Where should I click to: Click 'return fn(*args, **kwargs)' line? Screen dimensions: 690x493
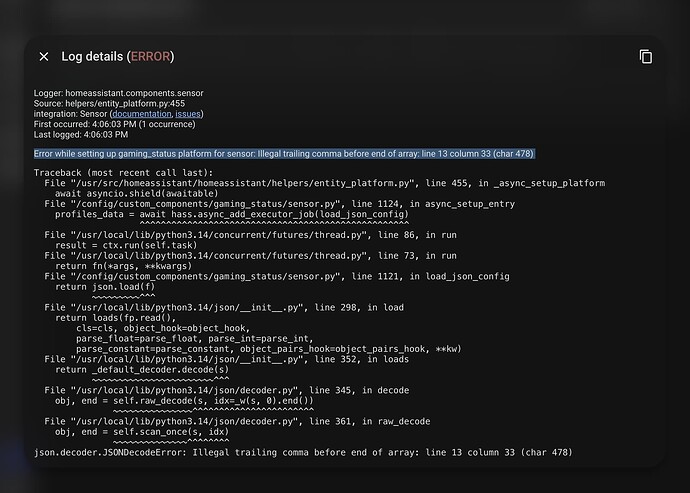[123, 266]
